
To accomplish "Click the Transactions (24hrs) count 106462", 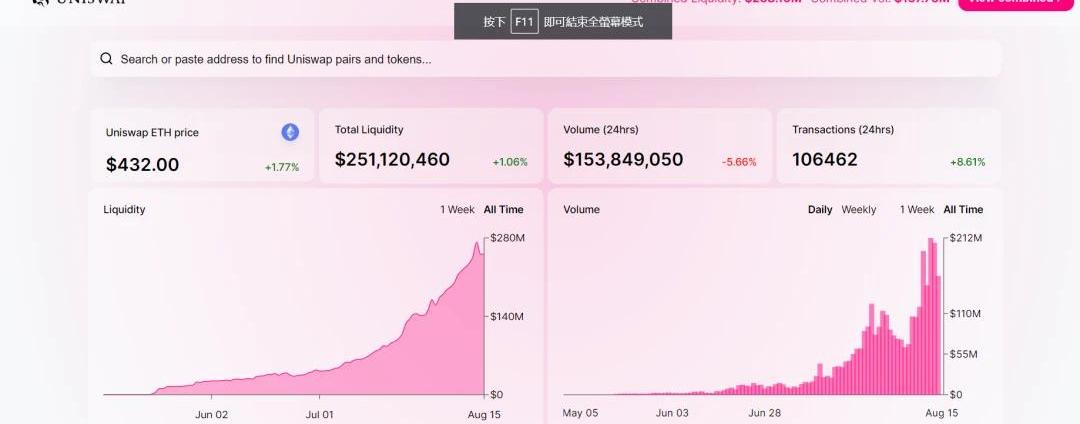I will 824,160.
